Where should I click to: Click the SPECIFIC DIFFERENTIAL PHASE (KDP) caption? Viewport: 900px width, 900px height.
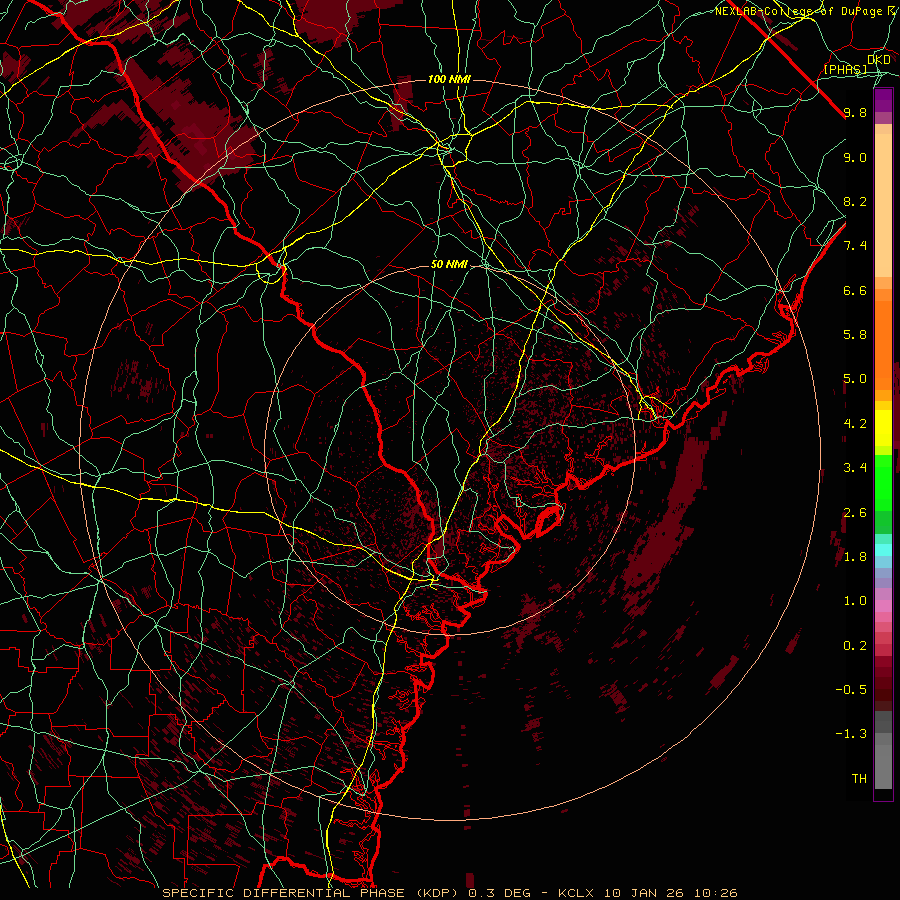click(x=312, y=893)
